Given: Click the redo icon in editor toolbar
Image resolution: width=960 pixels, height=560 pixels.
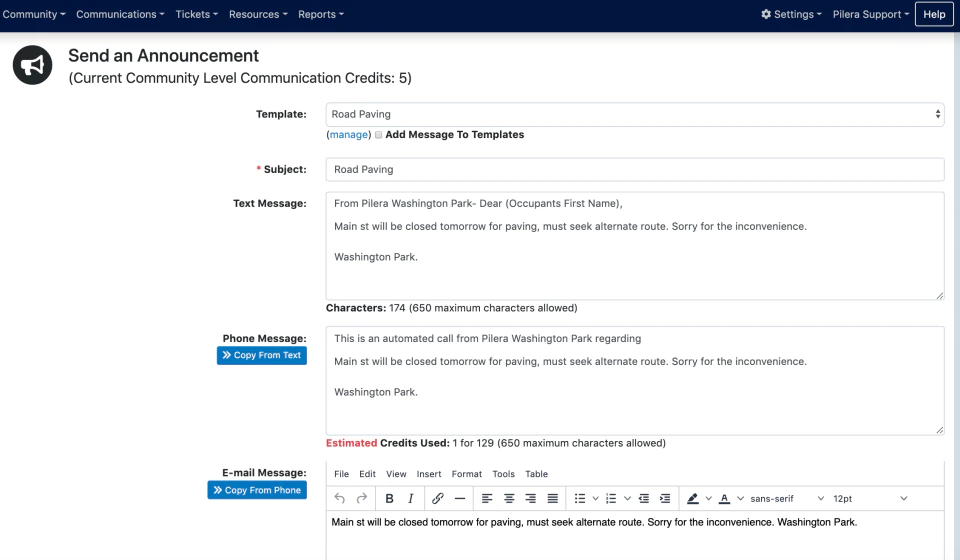Looking at the screenshot, I should point(362,499).
